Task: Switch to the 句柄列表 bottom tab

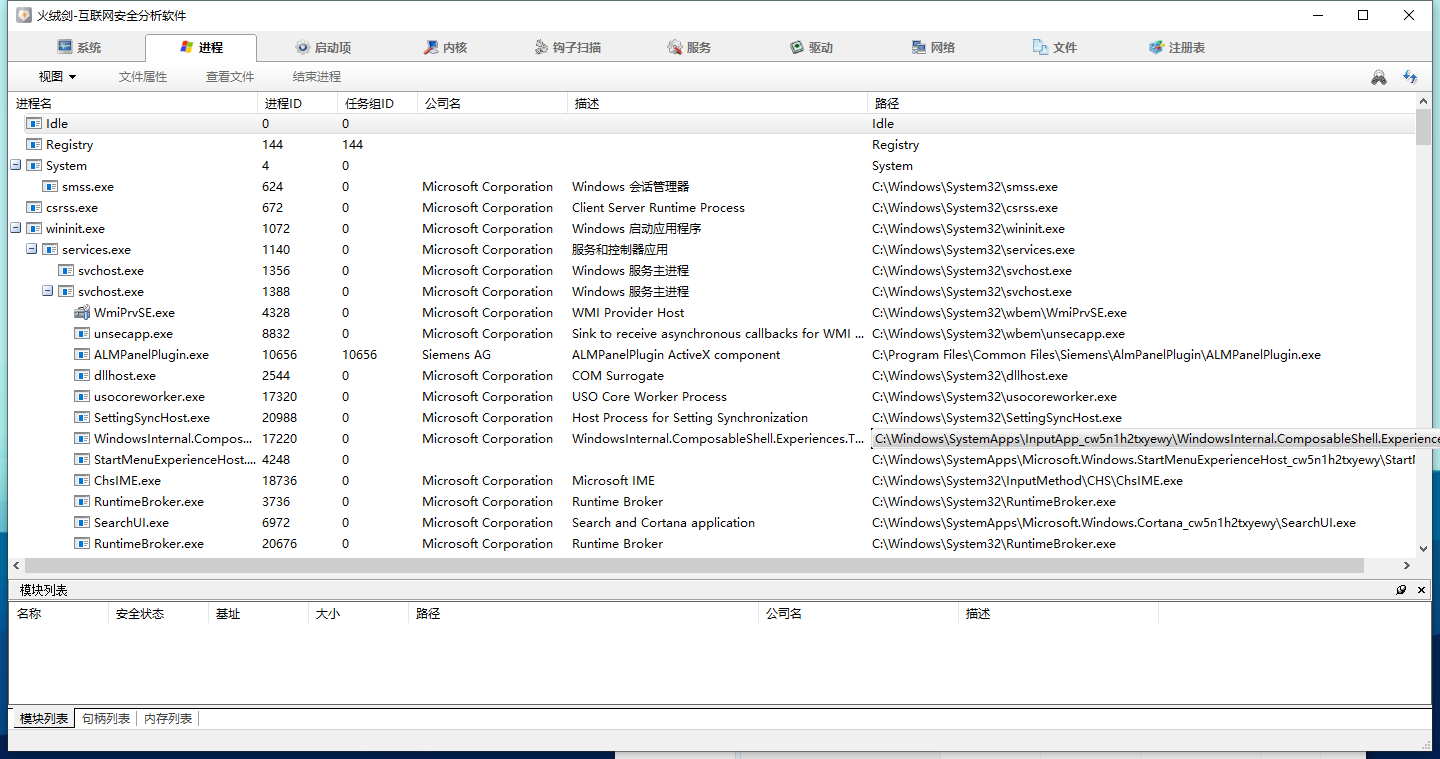Action: click(x=106, y=718)
